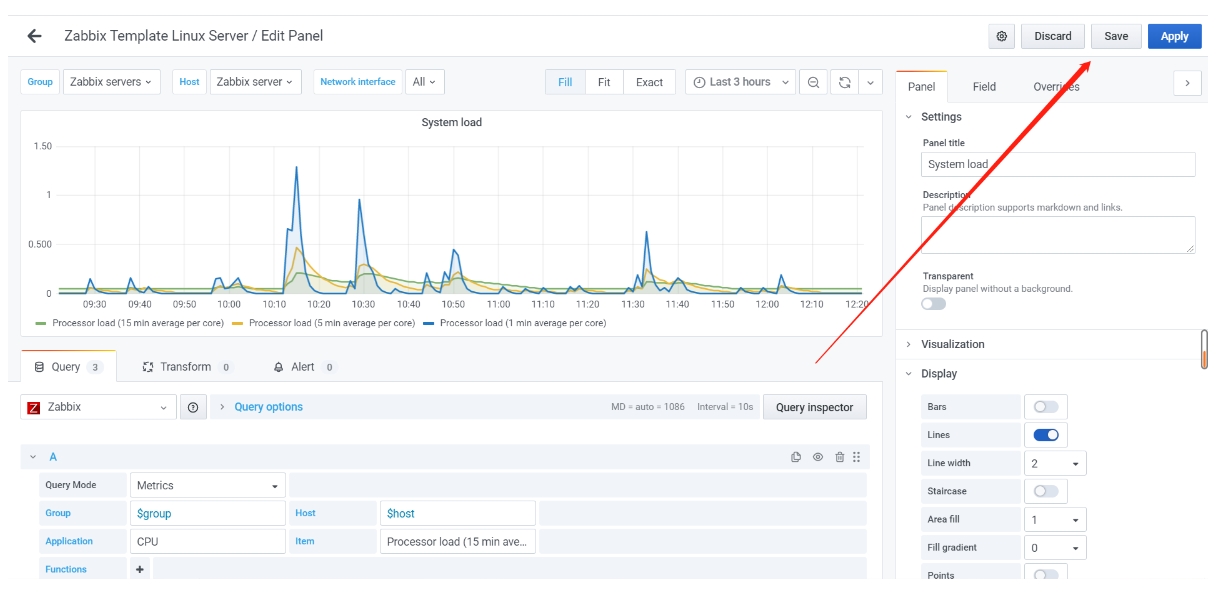Click the options pane scrollbar
Screen dimensions: 1208x611
point(1204,350)
